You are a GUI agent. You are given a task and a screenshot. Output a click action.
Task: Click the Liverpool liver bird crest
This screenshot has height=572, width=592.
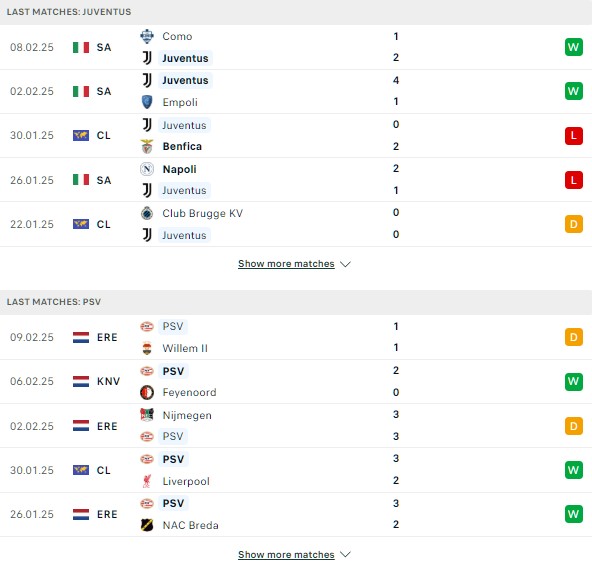pyautogui.click(x=147, y=481)
